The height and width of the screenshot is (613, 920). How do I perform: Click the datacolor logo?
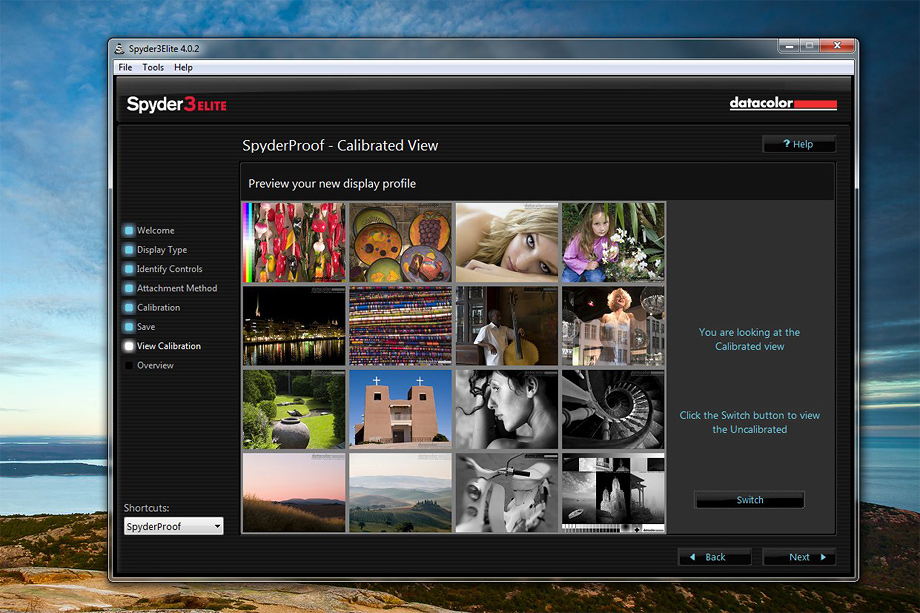(x=783, y=103)
